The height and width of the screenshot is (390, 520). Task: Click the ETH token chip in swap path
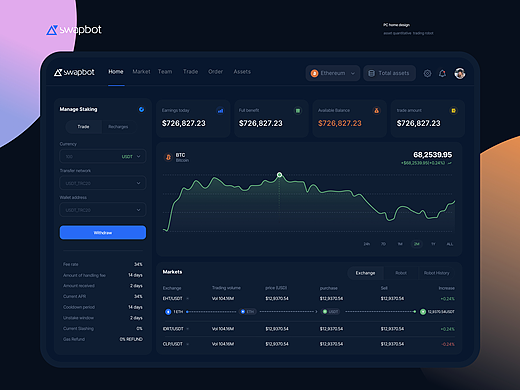click(247, 312)
